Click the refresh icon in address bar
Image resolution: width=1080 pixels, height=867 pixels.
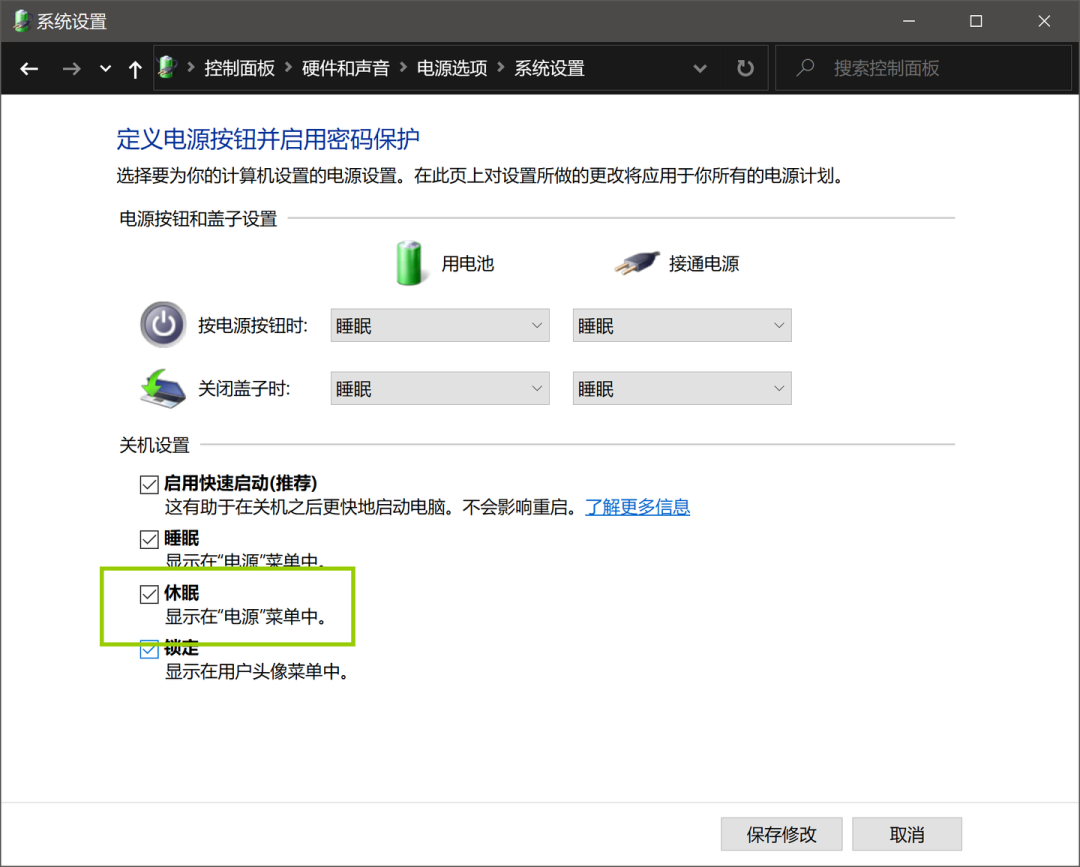point(745,68)
